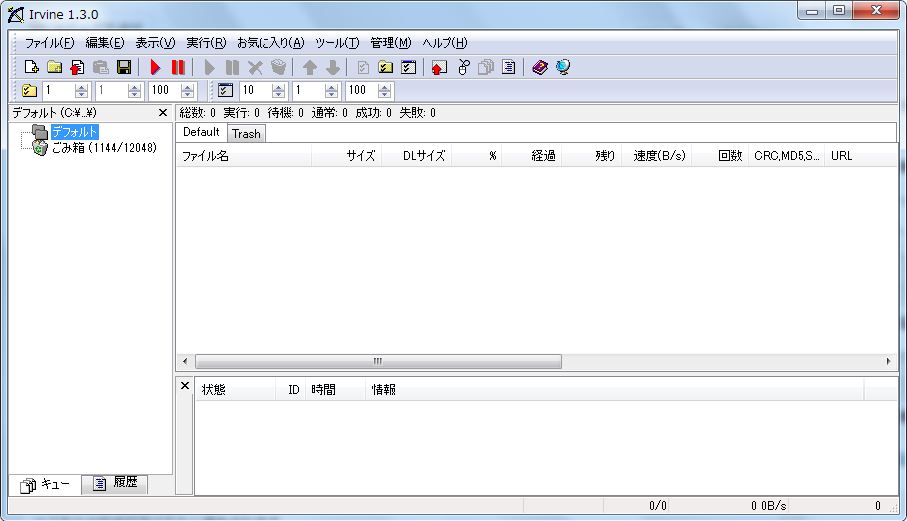
Task: Switch to the Trash tab
Action: click(x=246, y=134)
